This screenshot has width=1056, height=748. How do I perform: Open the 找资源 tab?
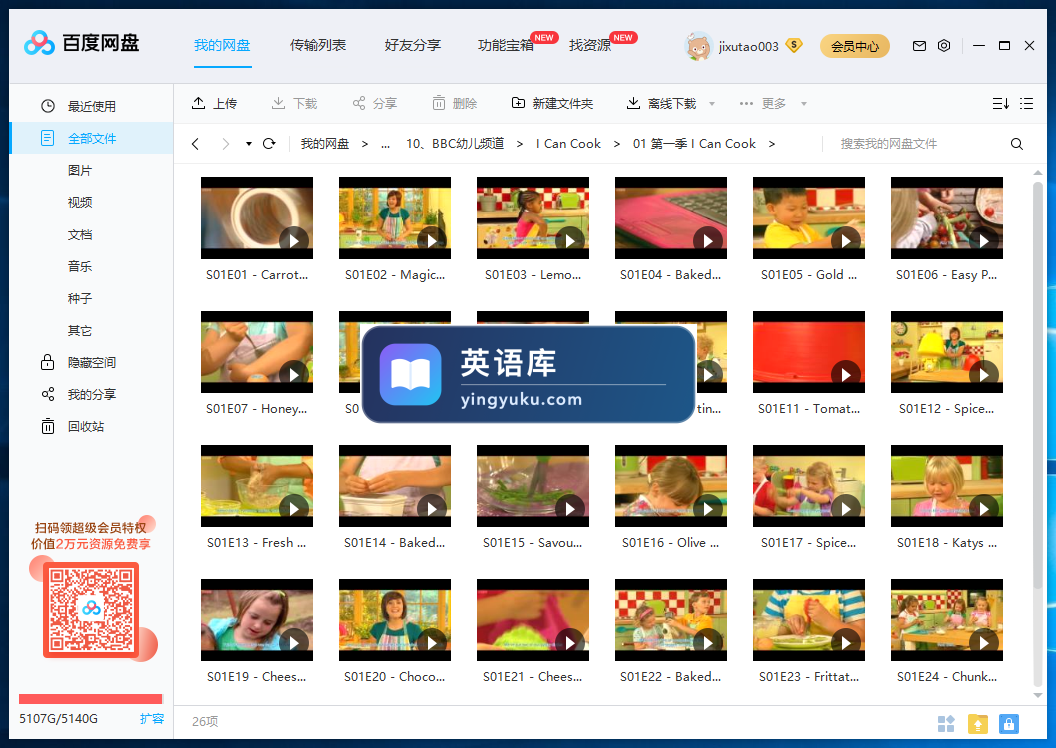click(590, 45)
